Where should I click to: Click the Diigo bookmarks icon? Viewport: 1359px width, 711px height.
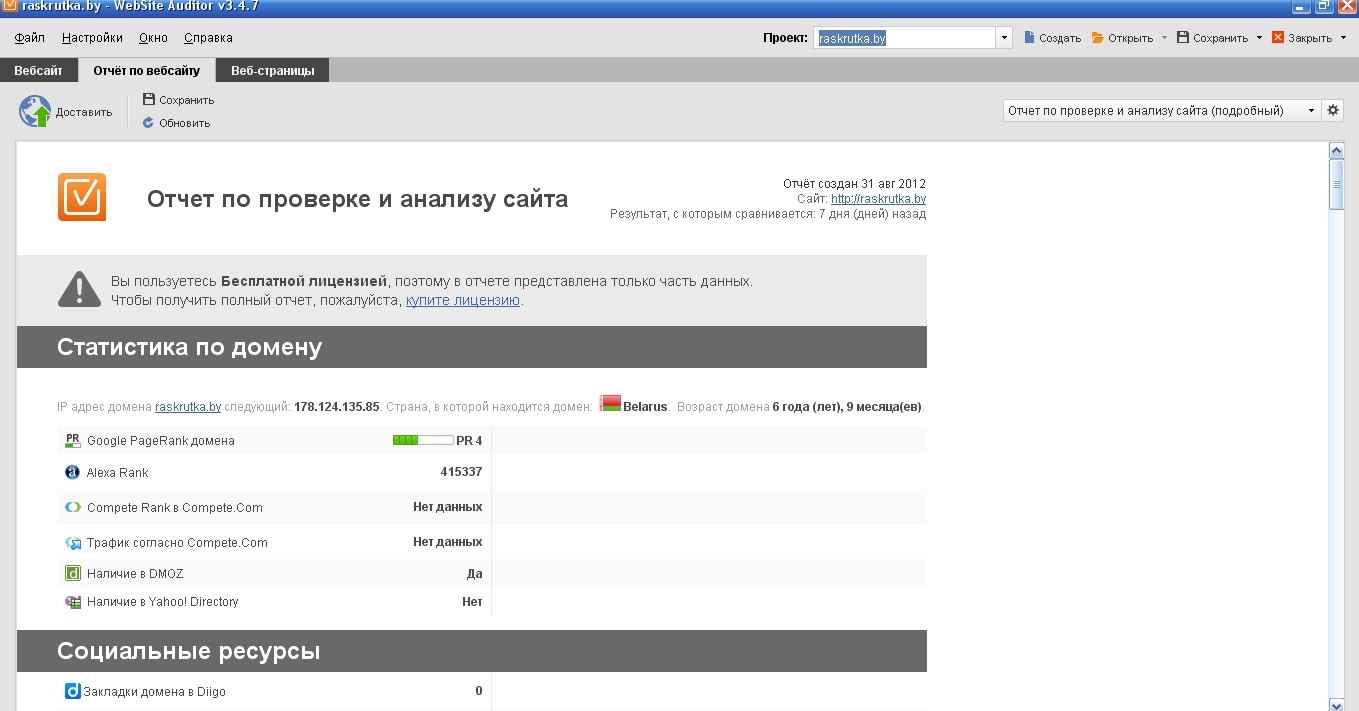coord(72,691)
